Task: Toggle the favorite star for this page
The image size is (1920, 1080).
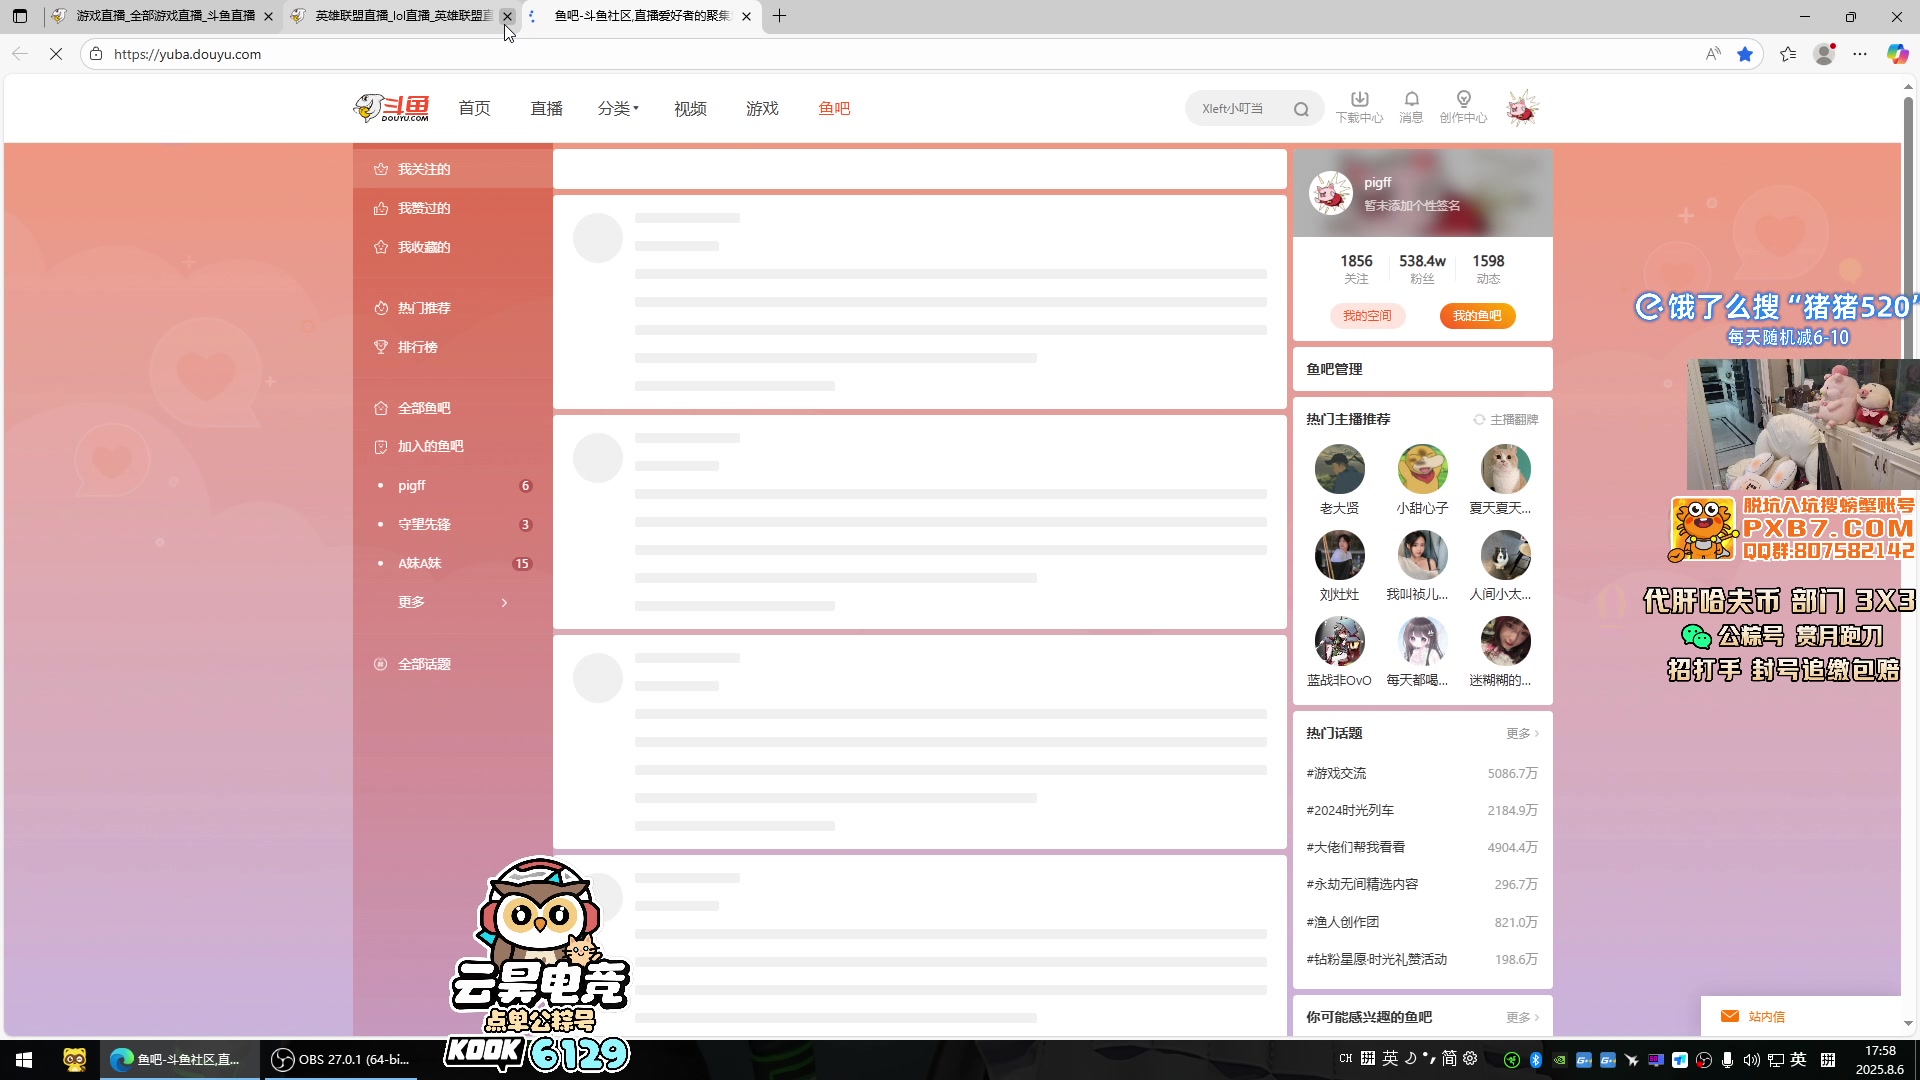Action: click(x=1745, y=54)
